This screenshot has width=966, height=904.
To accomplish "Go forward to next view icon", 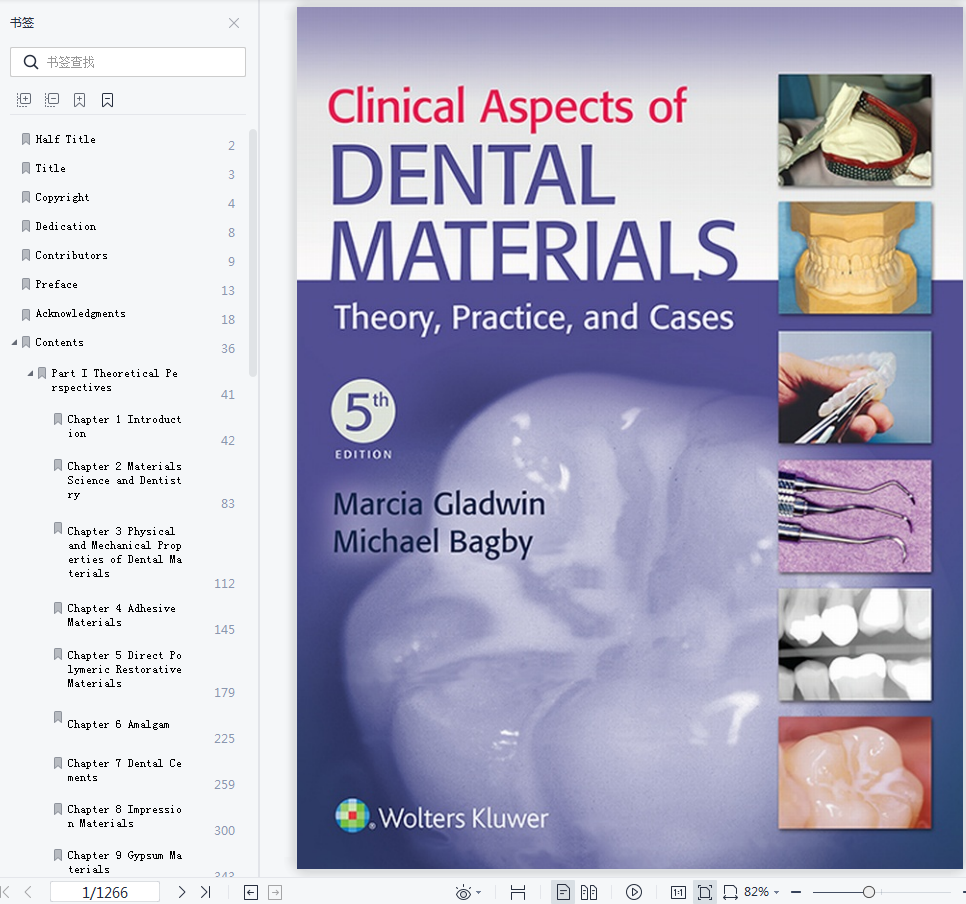I will 275,892.
